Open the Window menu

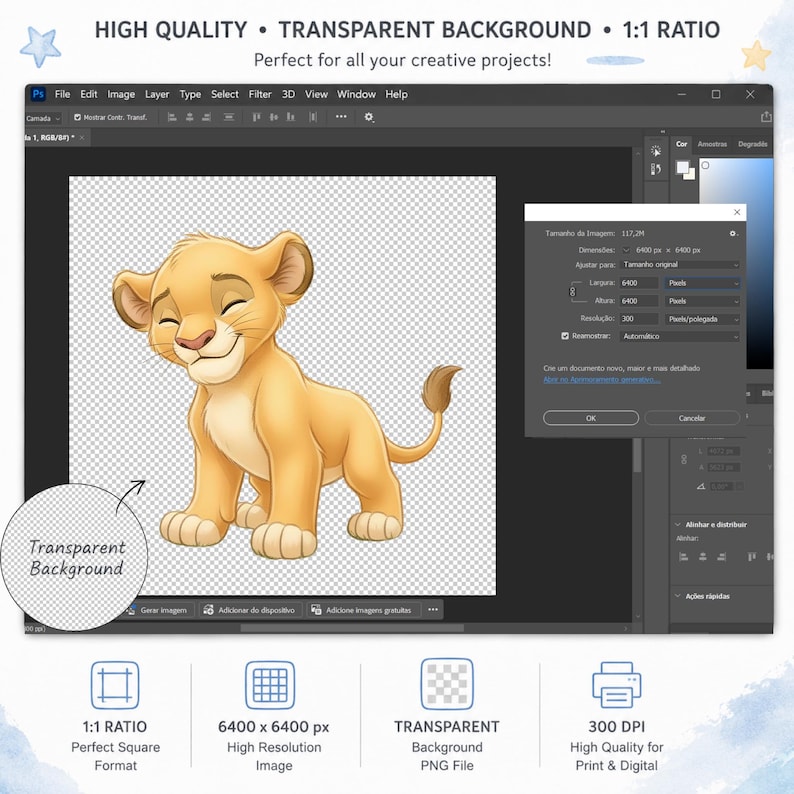(356, 94)
